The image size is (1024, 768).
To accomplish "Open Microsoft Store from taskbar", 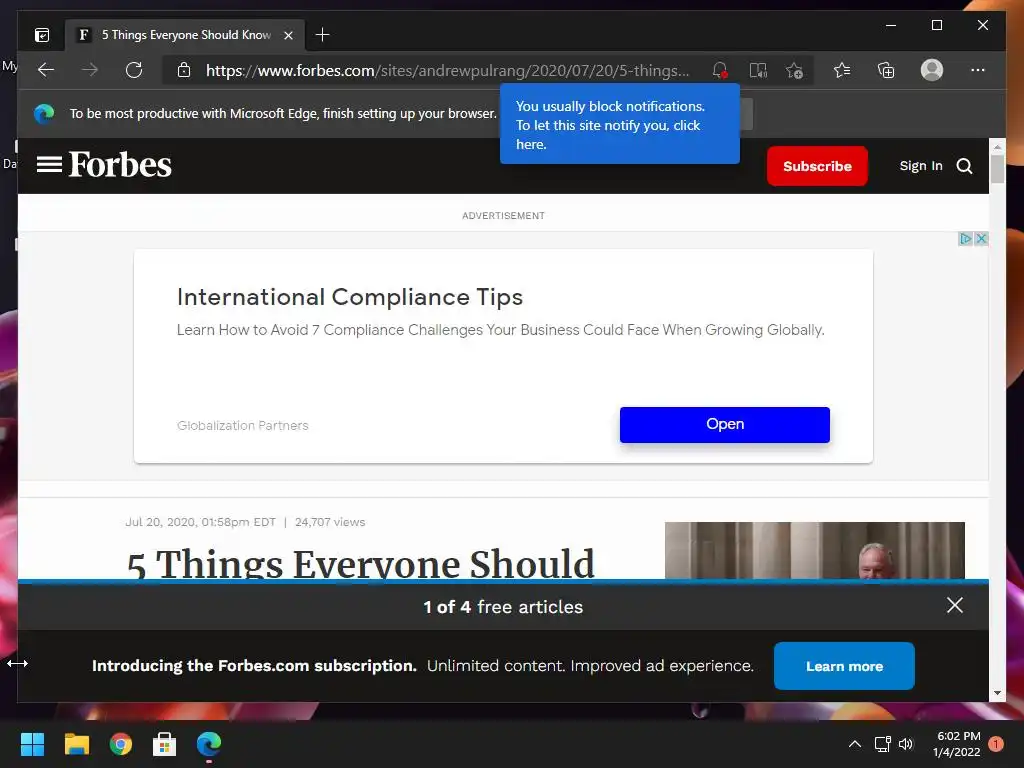I will [x=165, y=744].
